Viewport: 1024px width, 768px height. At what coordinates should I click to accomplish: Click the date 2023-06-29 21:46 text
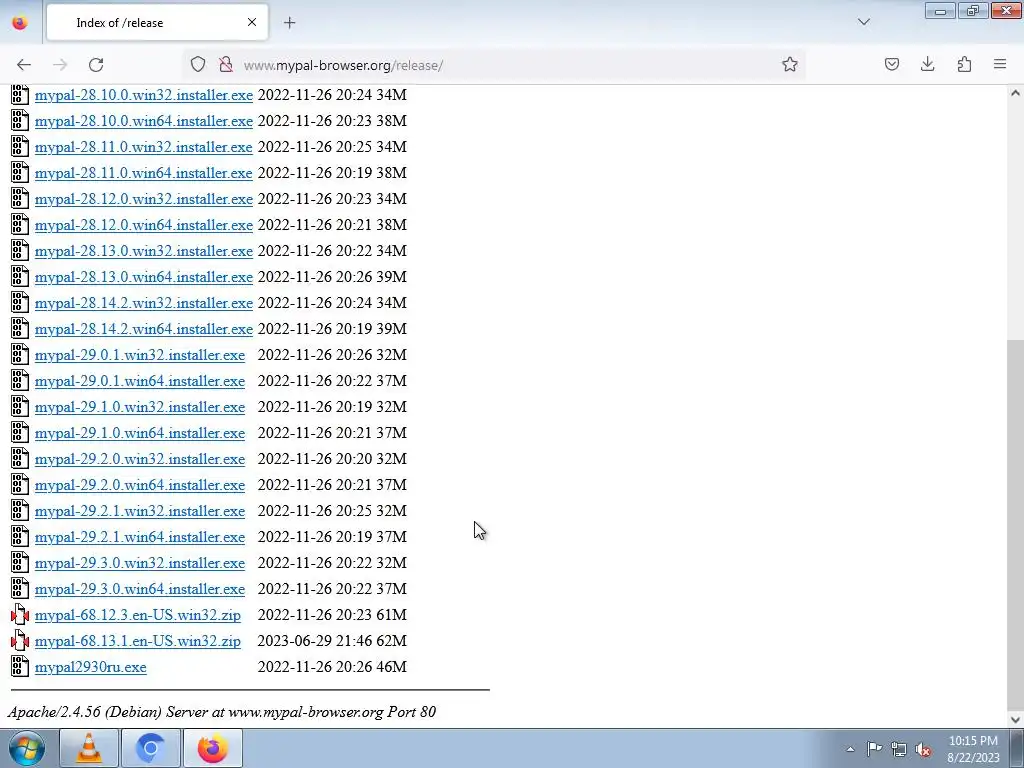(315, 641)
